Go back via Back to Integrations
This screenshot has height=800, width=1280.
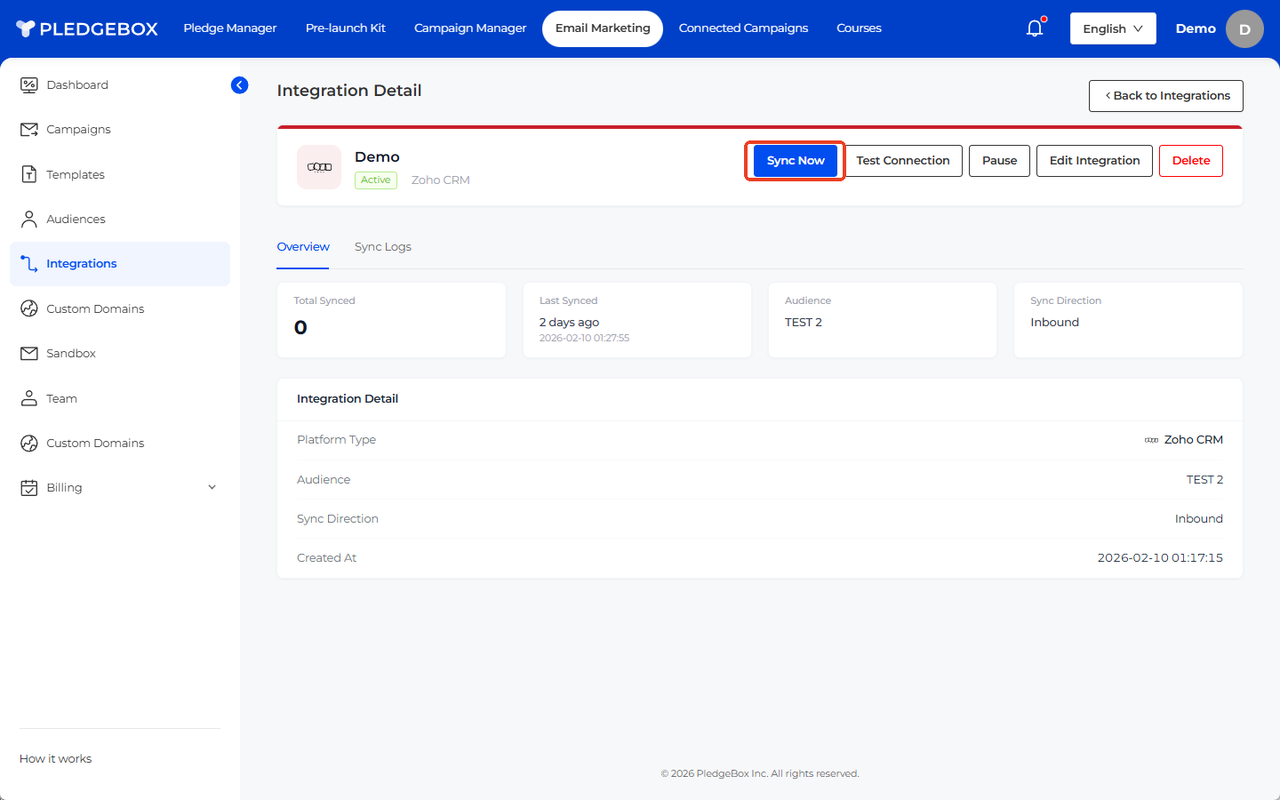(1166, 96)
